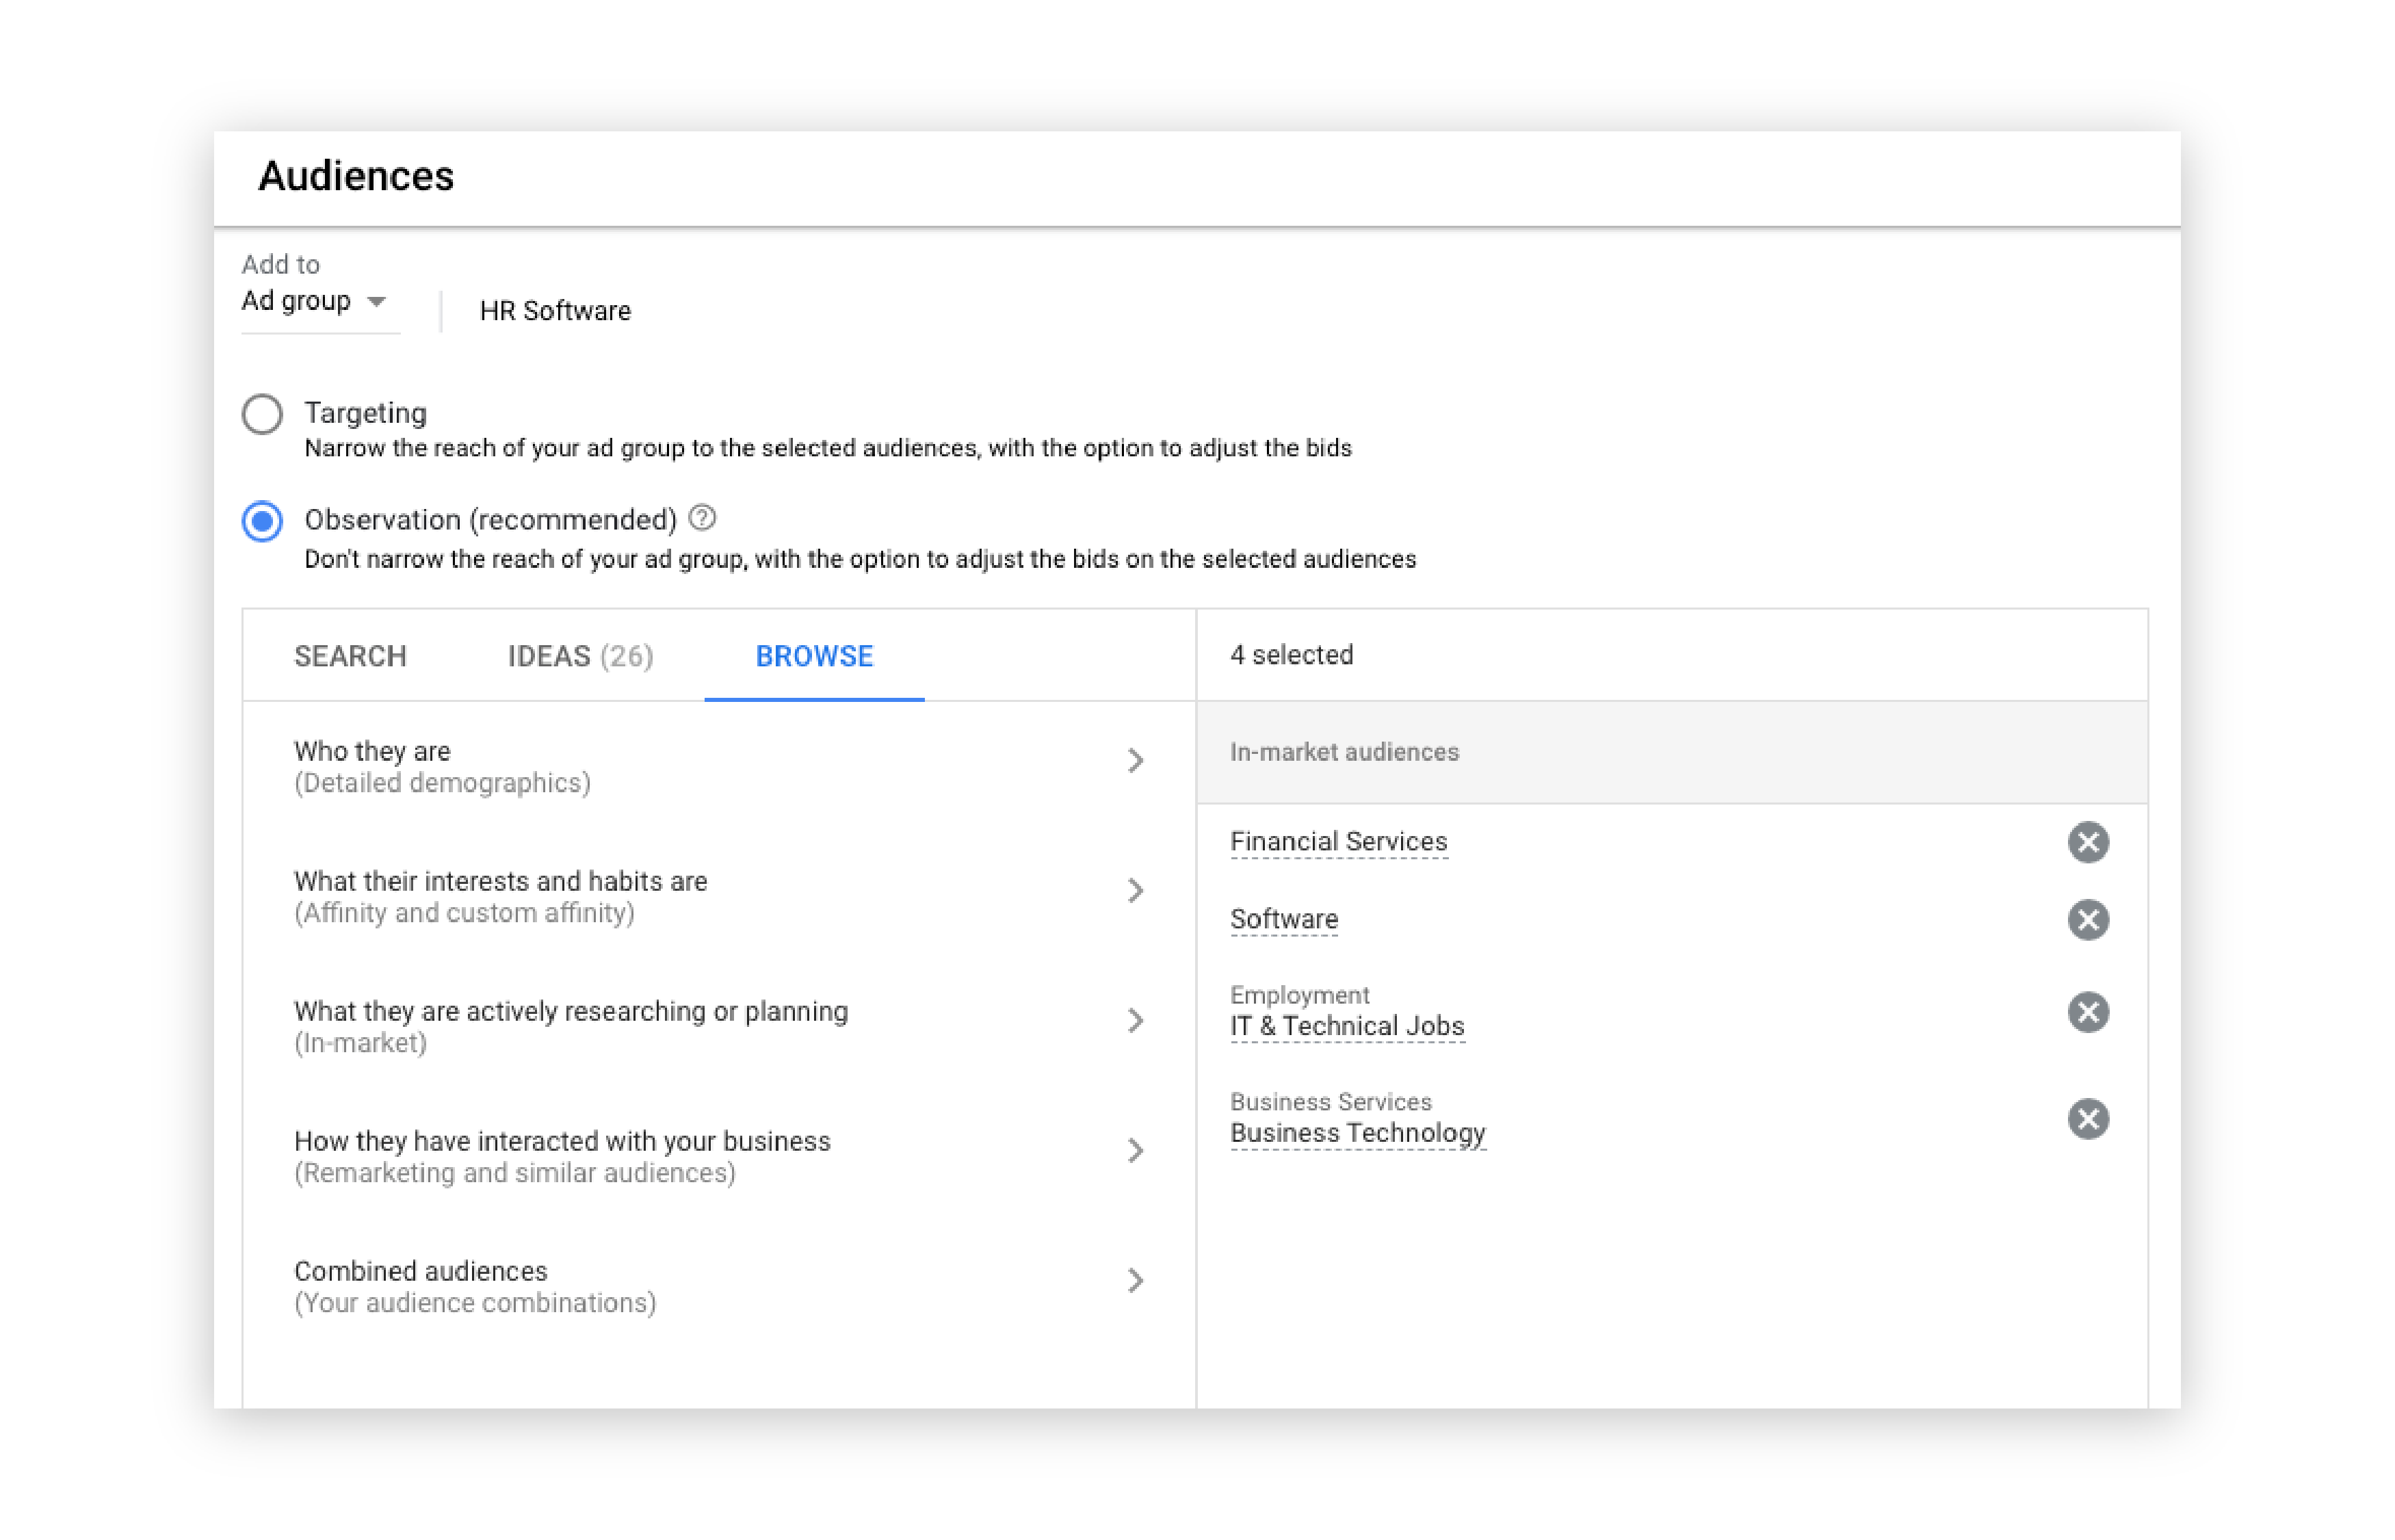The image size is (2395, 1540).
Task: Open the Observation help icon
Action: (x=702, y=517)
